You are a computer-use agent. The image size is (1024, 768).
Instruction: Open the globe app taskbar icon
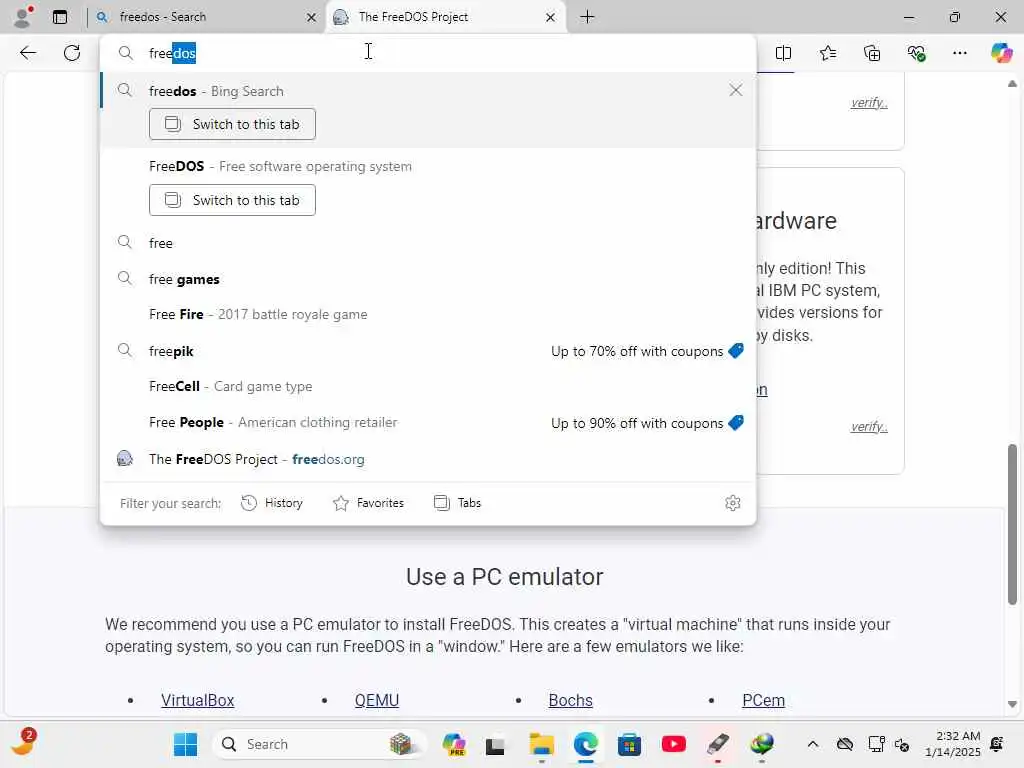pyautogui.click(x=761, y=744)
